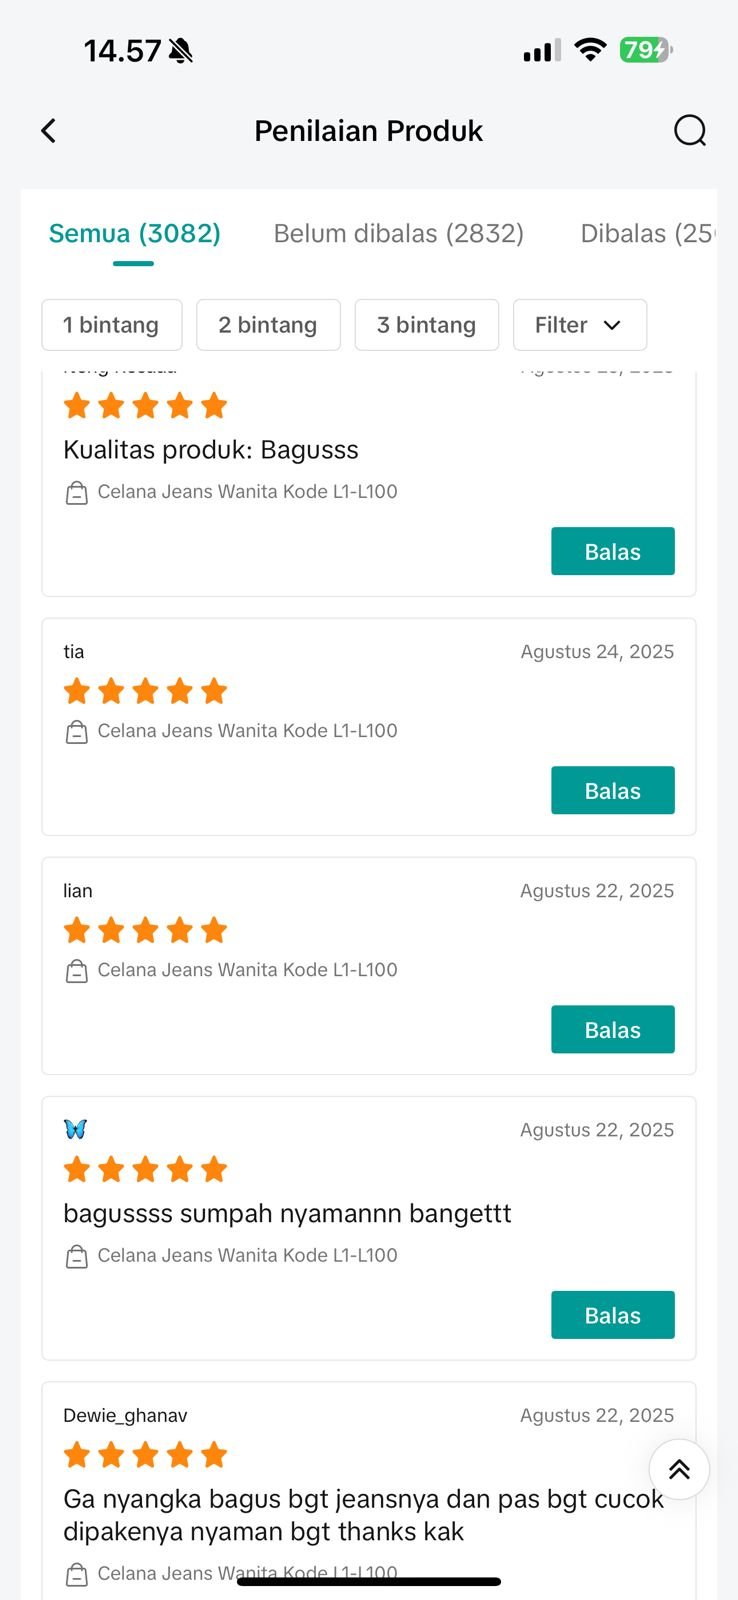This screenshot has width=738, height=1600.
Task: Tap scroll-to-top double chevron button
Action: pyautogui.click(x=679, y=1469)
